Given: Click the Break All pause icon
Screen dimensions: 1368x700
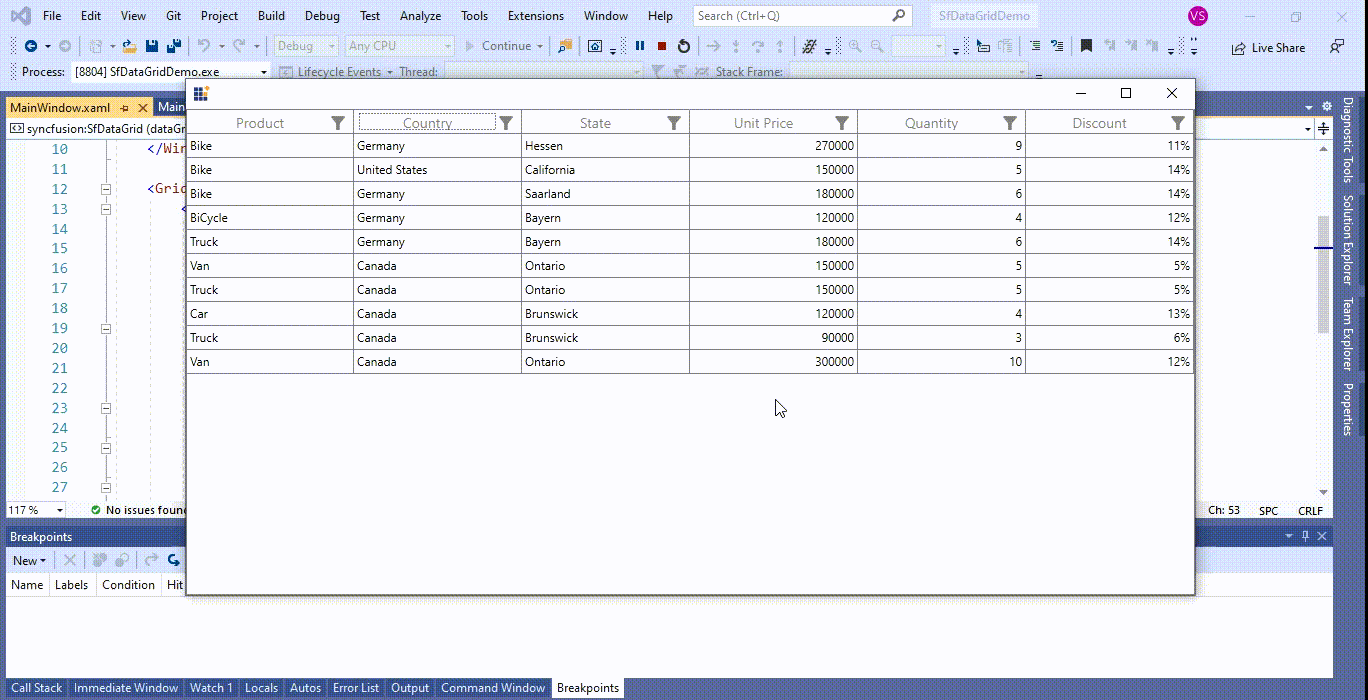Looking at the screenshot, I should (x=639, y=46).
